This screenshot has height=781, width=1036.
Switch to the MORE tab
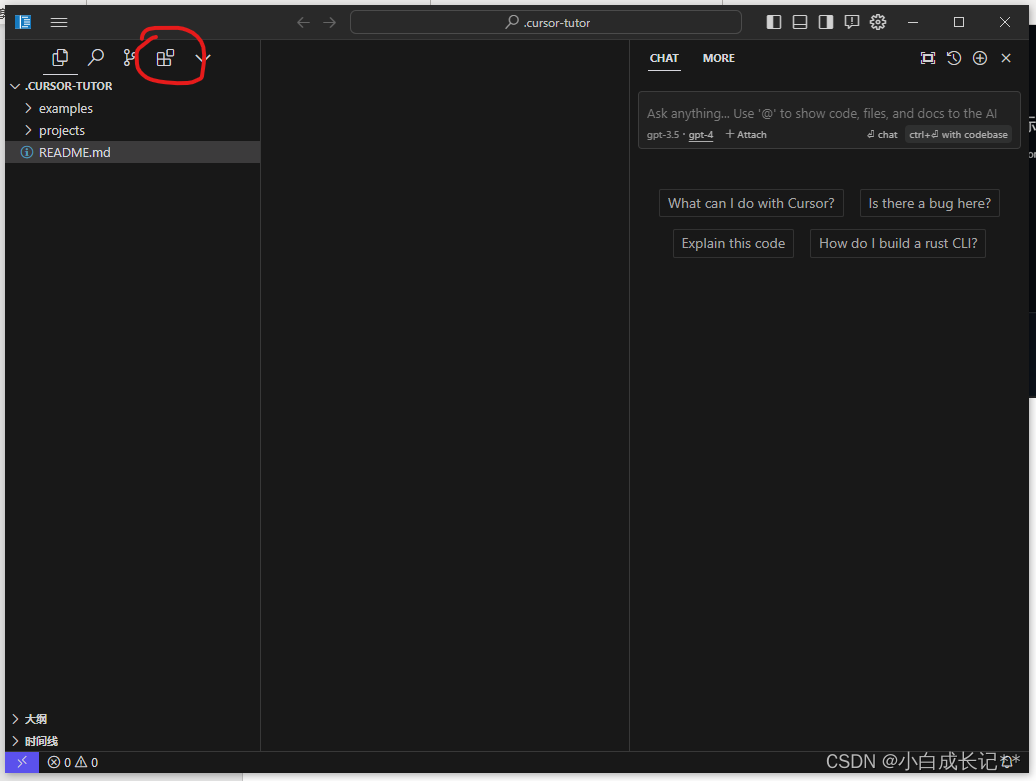tap(718, 58)
